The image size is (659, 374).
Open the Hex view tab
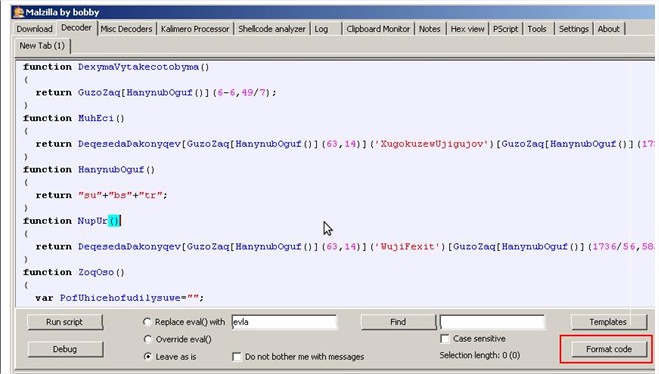click(467, 29)
